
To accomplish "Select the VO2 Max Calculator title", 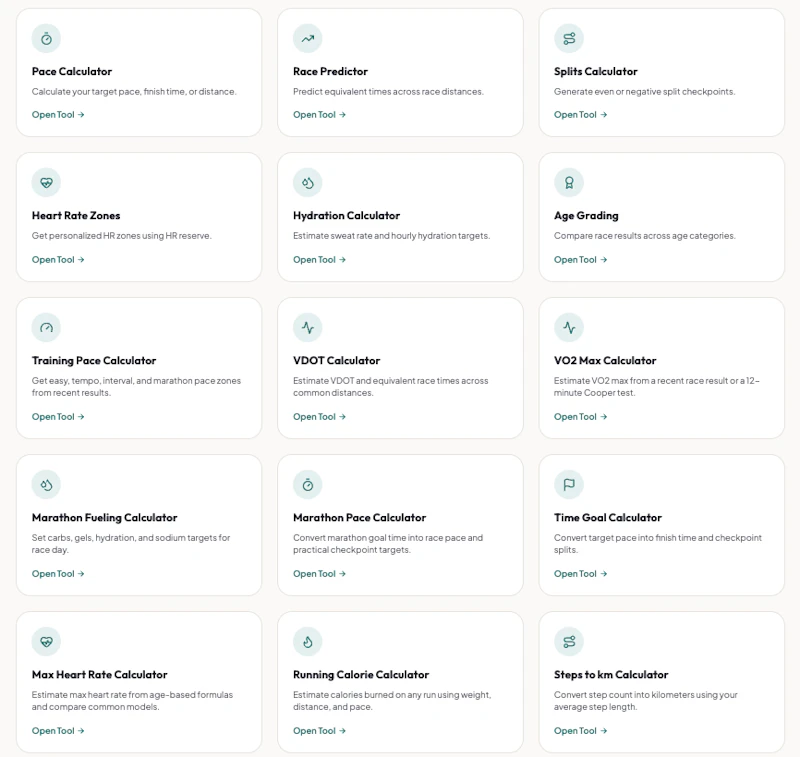I will click(605, 361).
